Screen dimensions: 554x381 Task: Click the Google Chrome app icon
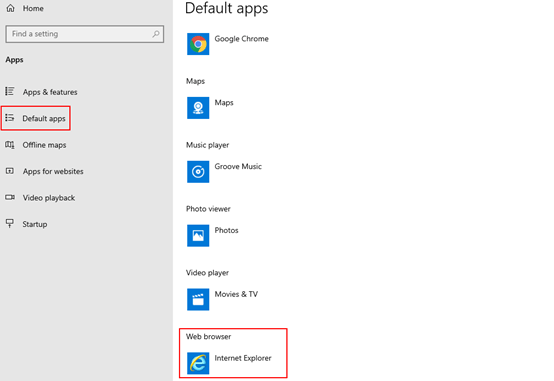click(198, 44)
